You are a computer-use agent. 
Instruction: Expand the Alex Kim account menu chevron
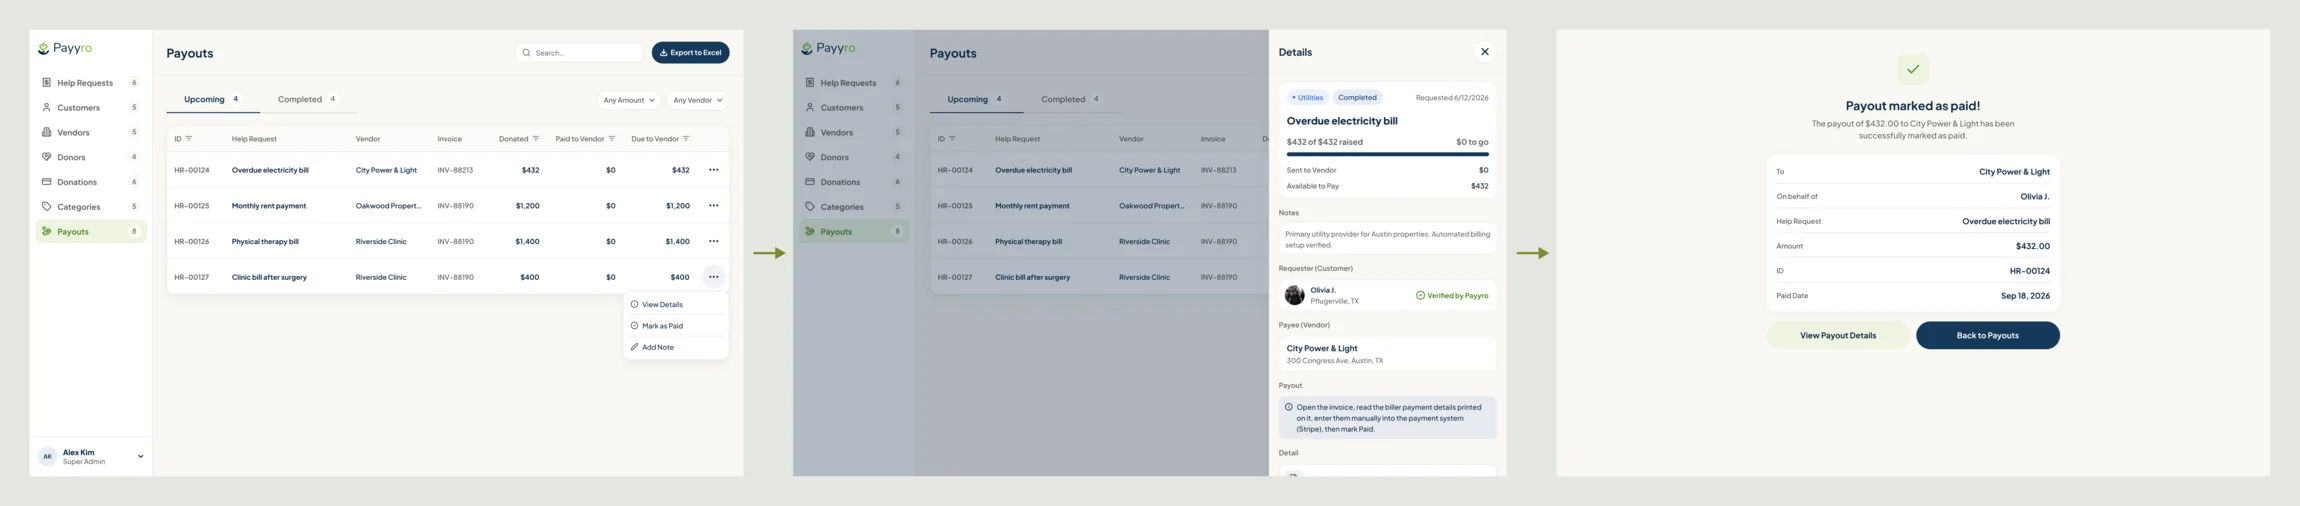[140, 456]
